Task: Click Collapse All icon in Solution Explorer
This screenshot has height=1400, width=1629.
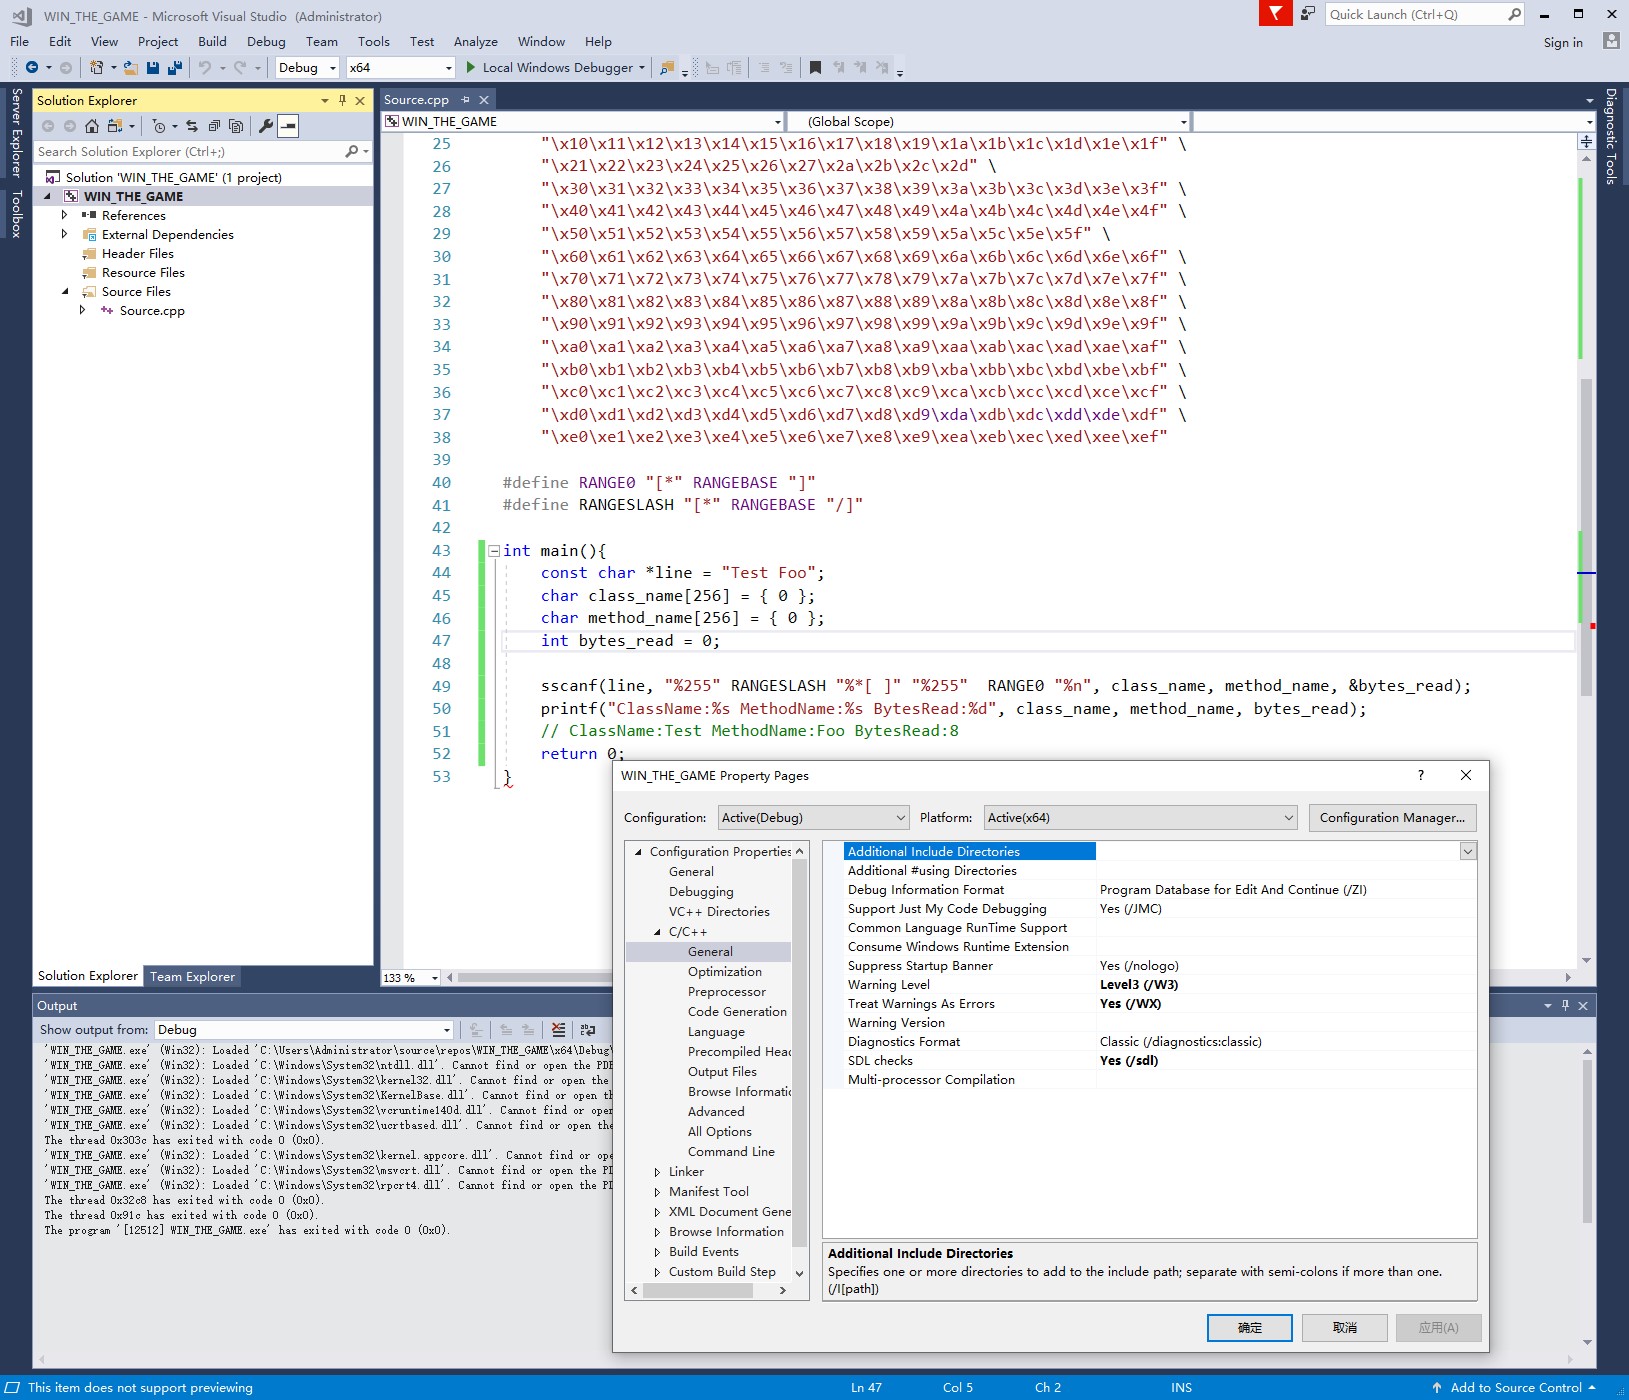Action: pyautogui.click(x=214, y=126)
